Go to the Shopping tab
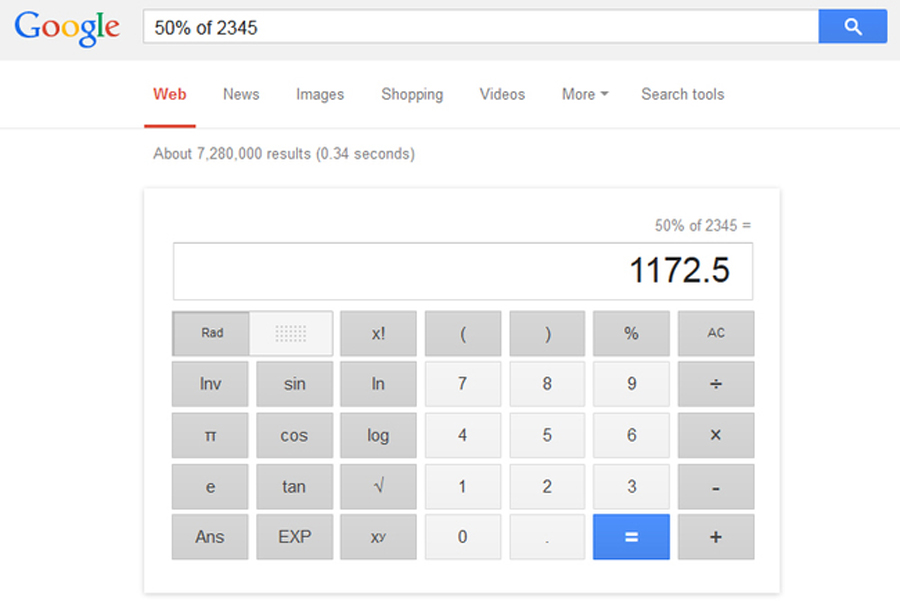The width and height of the screenshot is (900, 601). click(x=412, y=94)
